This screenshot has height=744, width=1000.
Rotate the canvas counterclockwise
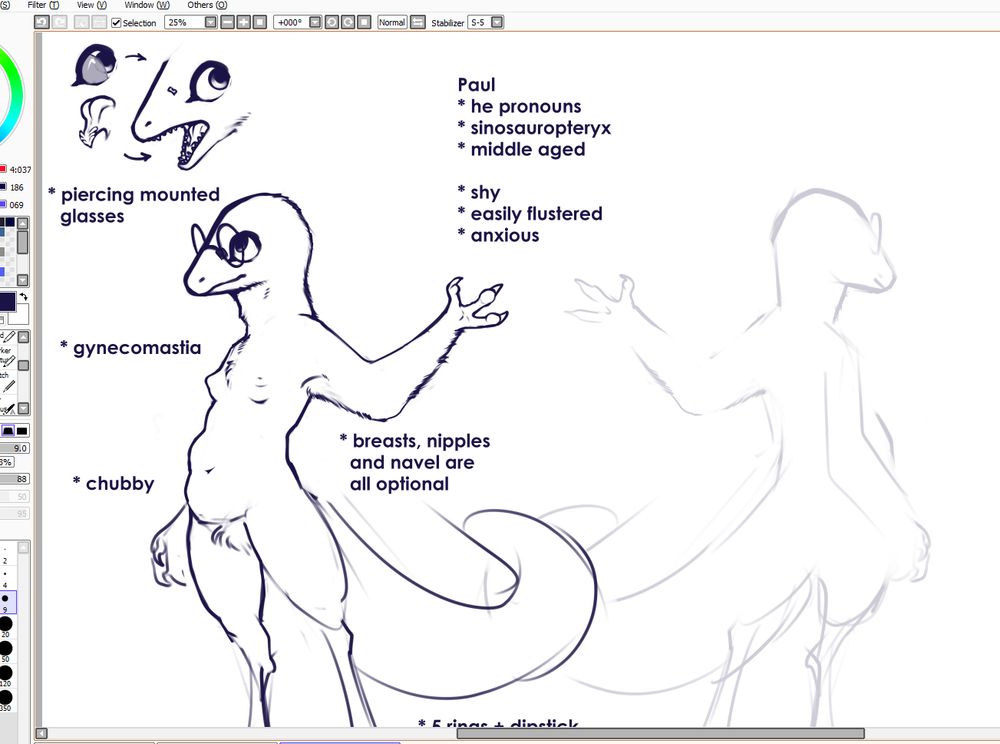click(332, 22)
